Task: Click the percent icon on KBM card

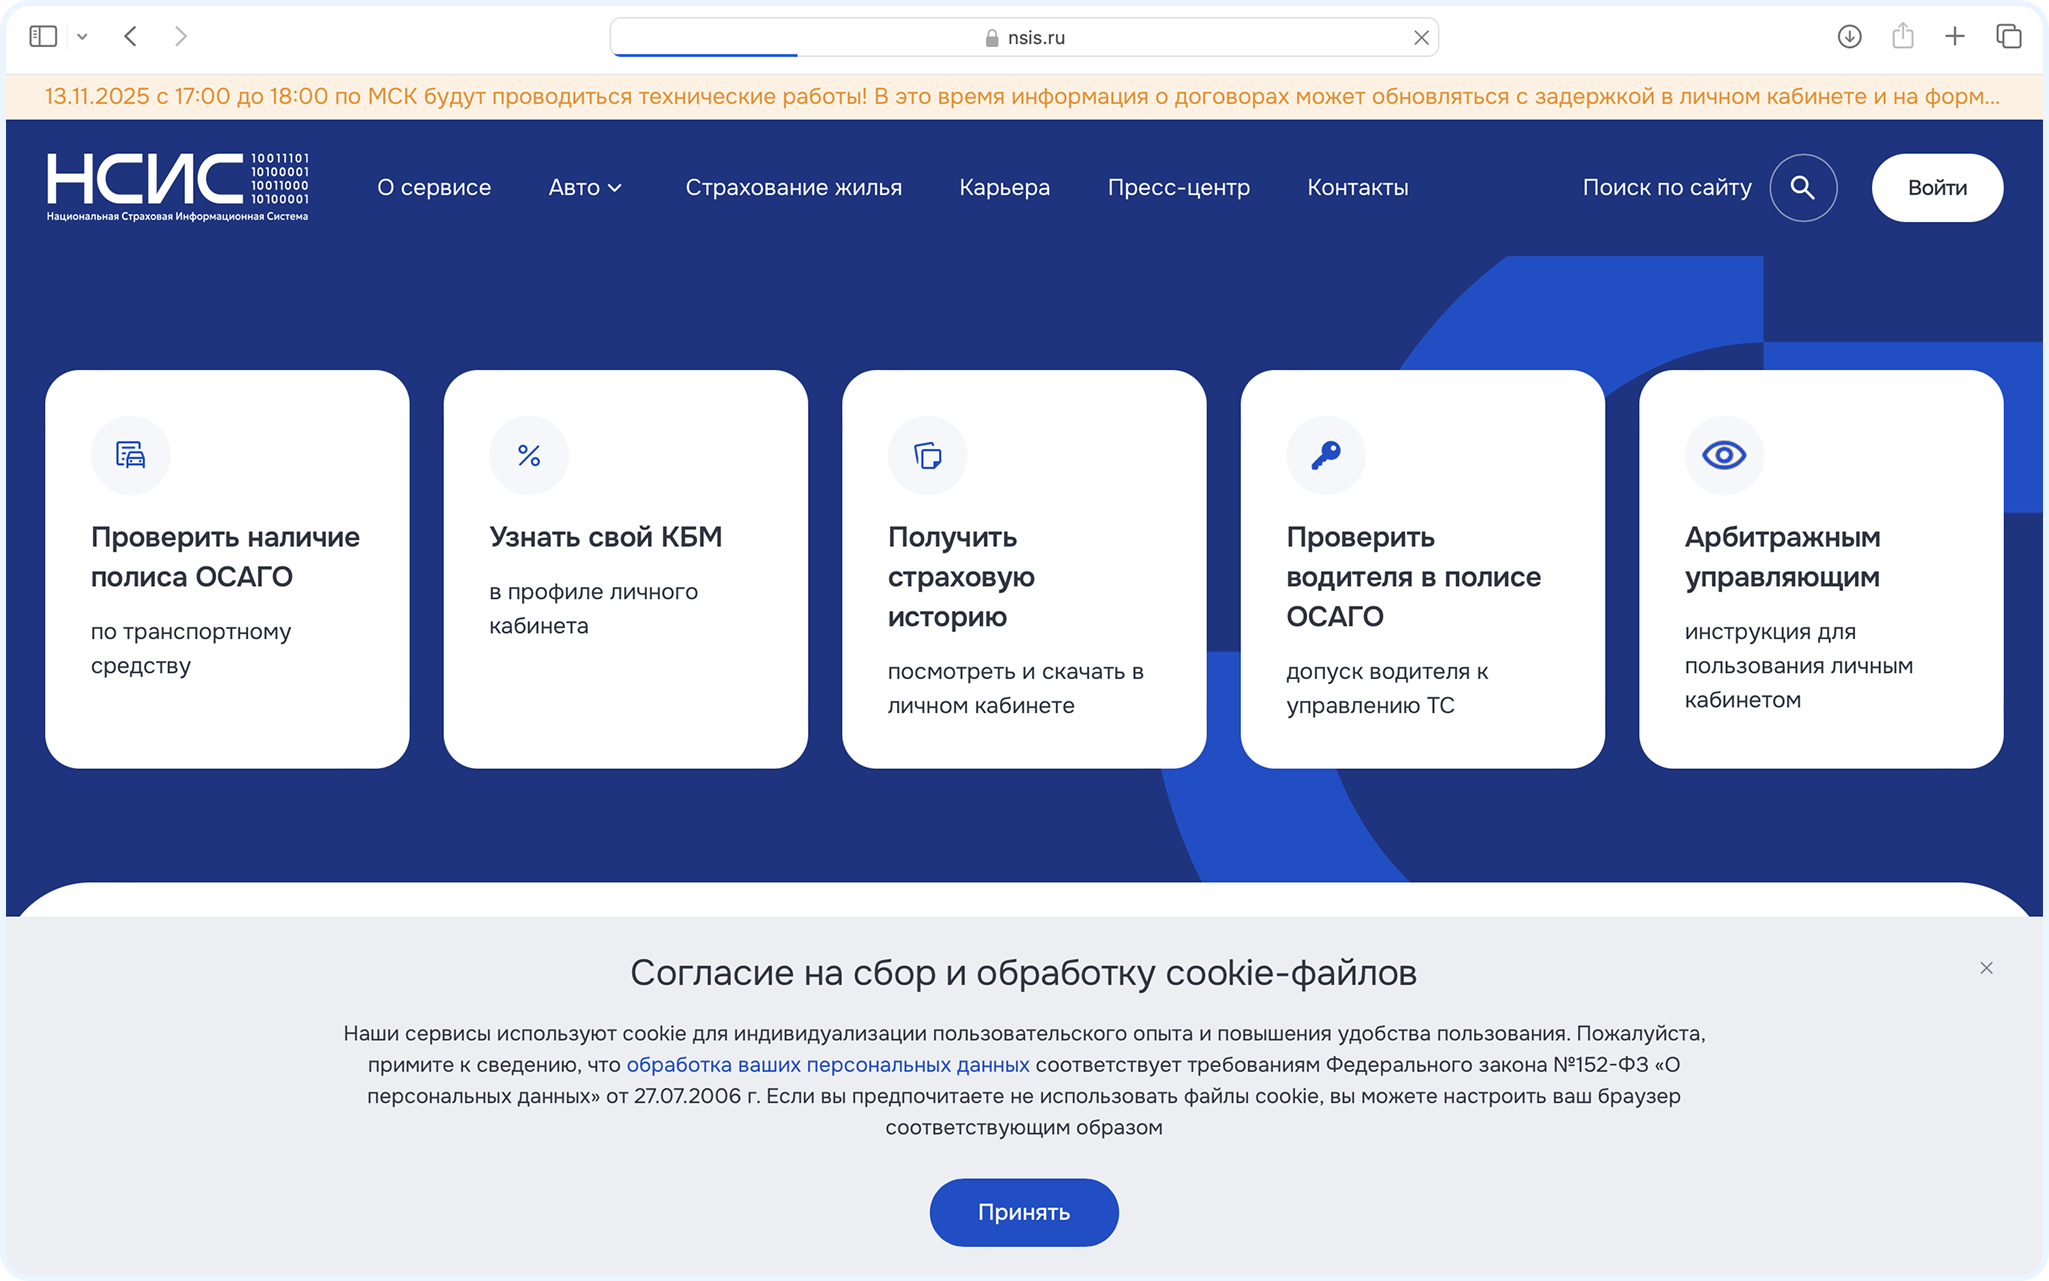Action: pyautogui.click(x=529, y=455)
